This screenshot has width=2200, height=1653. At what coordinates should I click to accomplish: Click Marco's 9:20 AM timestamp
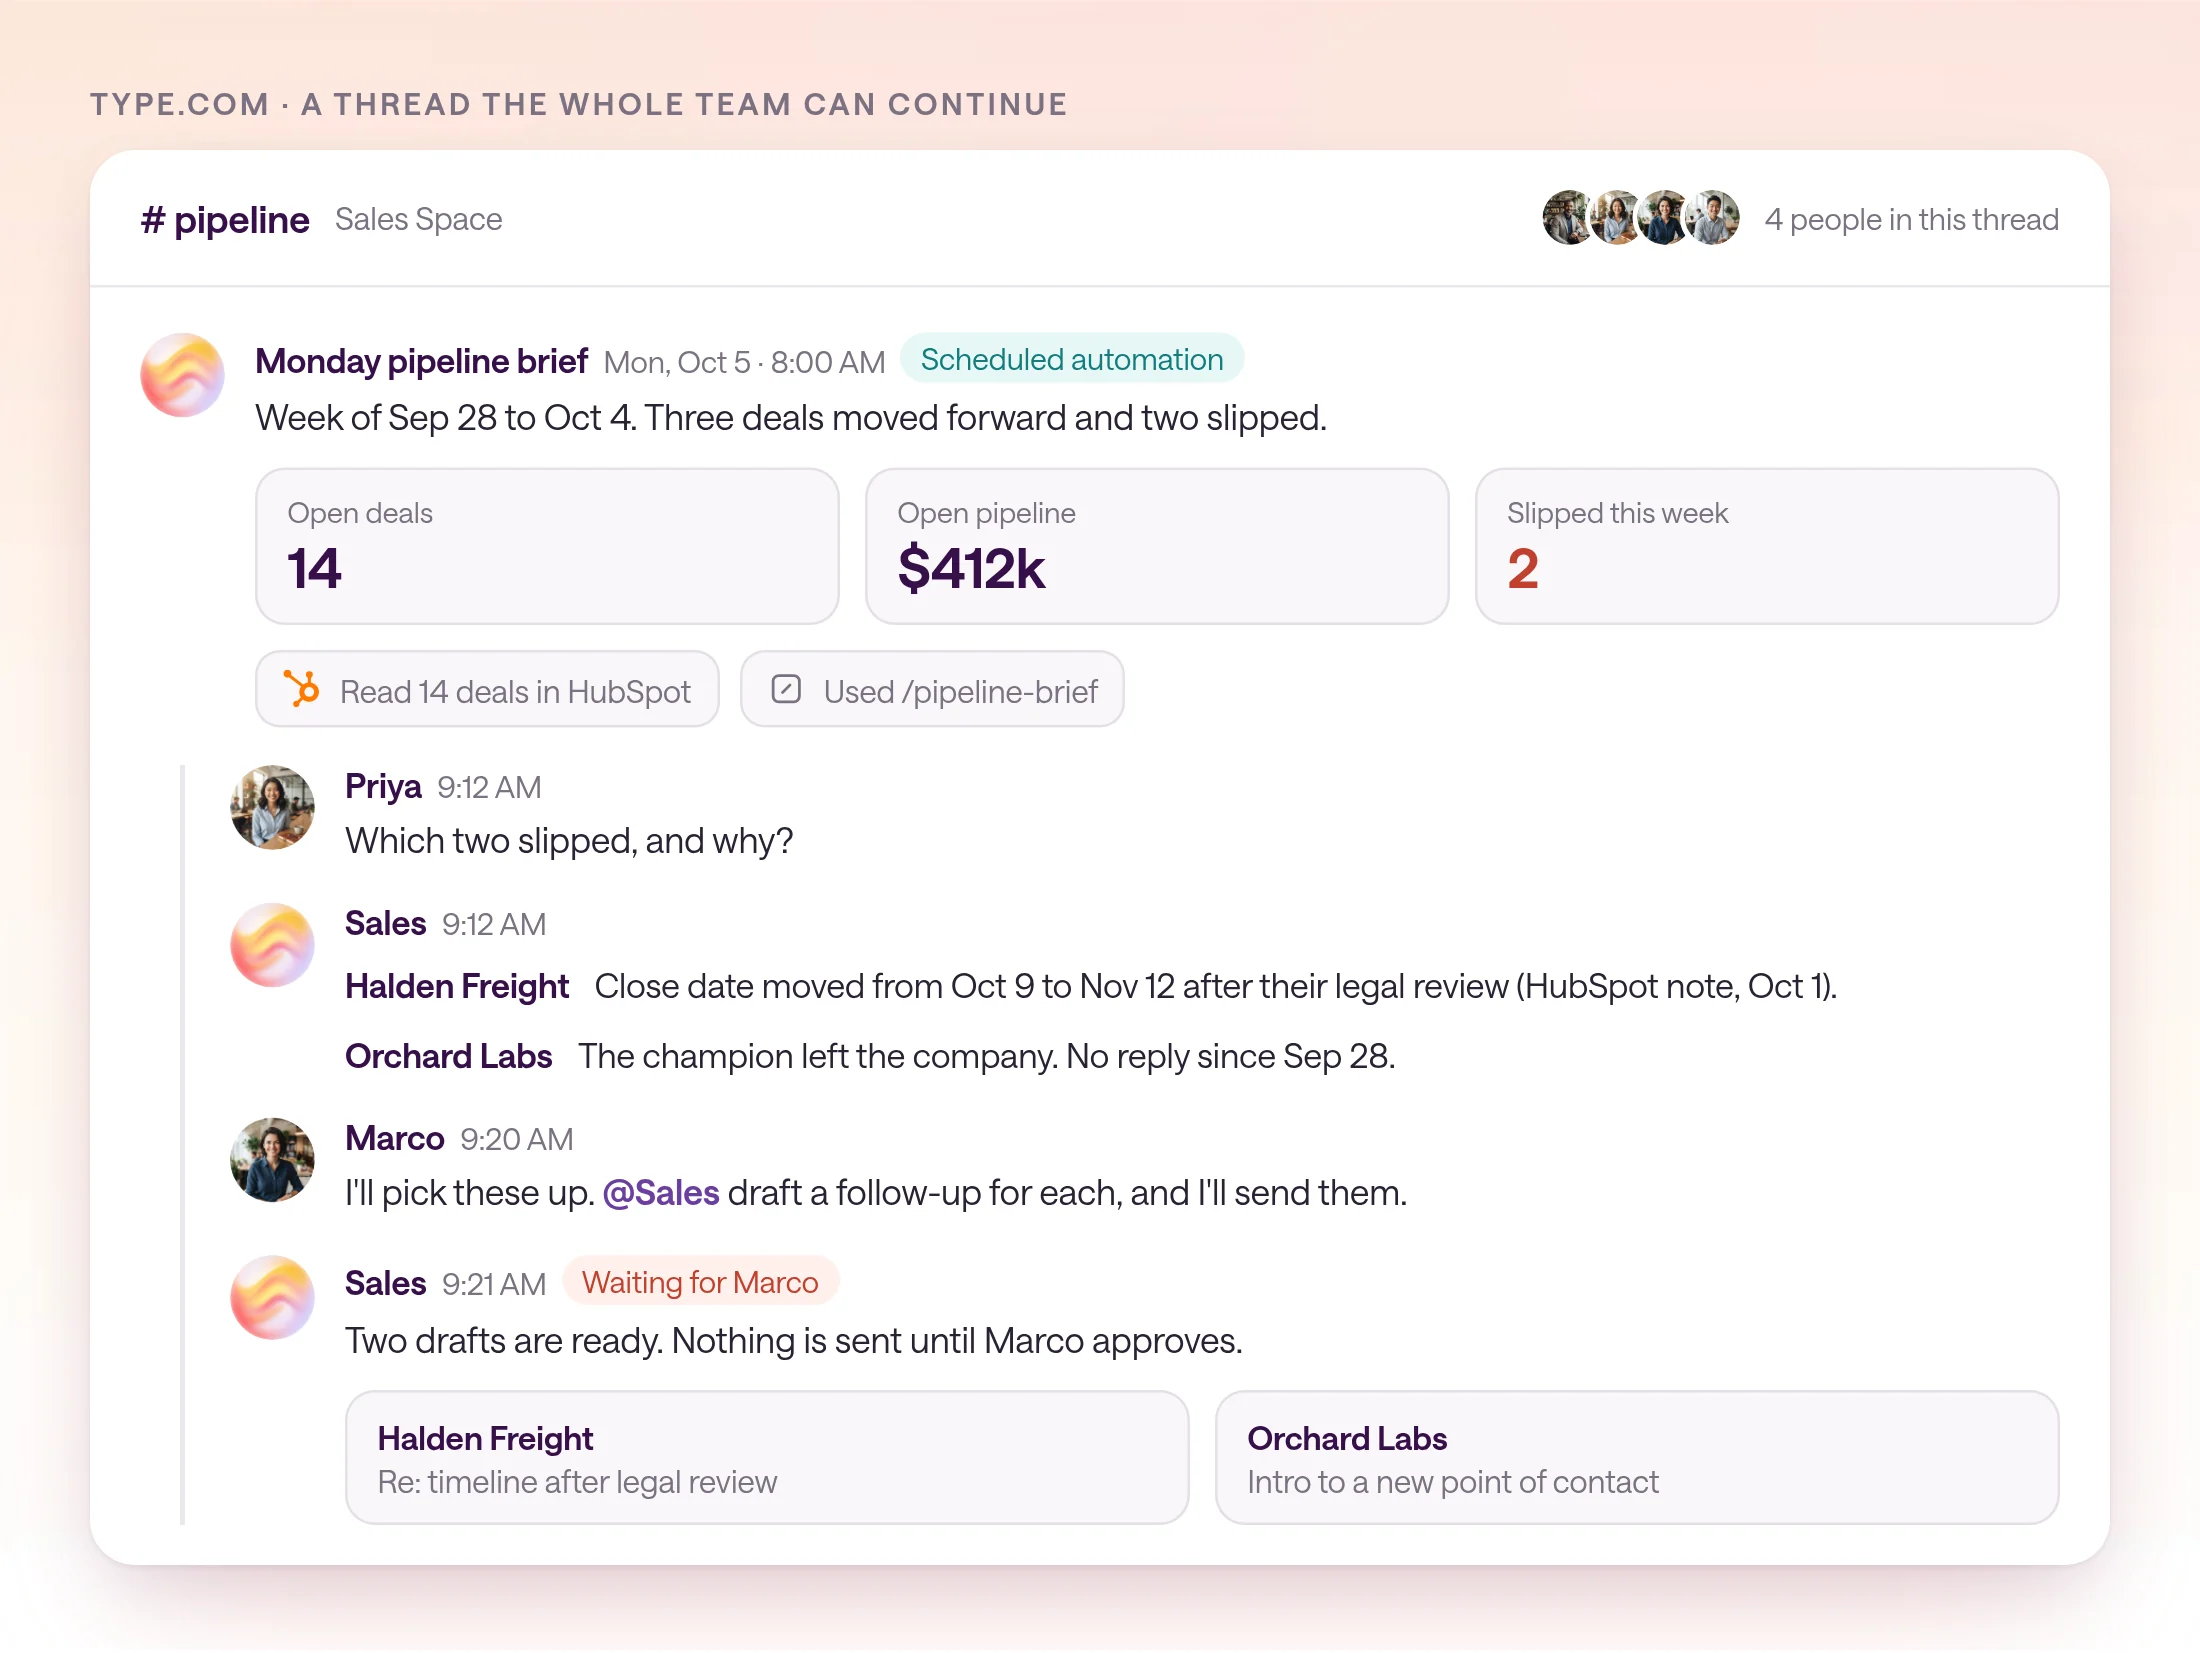click(x=516, y=1139)
